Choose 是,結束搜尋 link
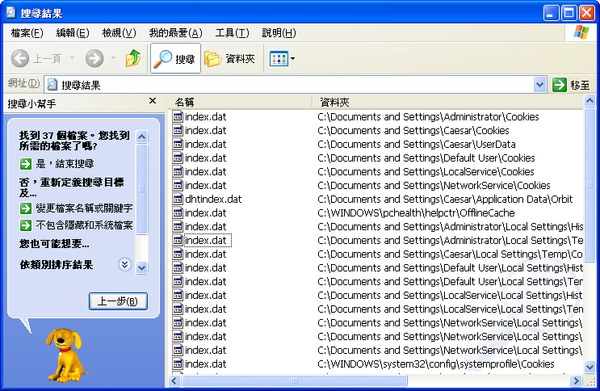600x391 pixels. pyautogui.click(x=64, y=164)
